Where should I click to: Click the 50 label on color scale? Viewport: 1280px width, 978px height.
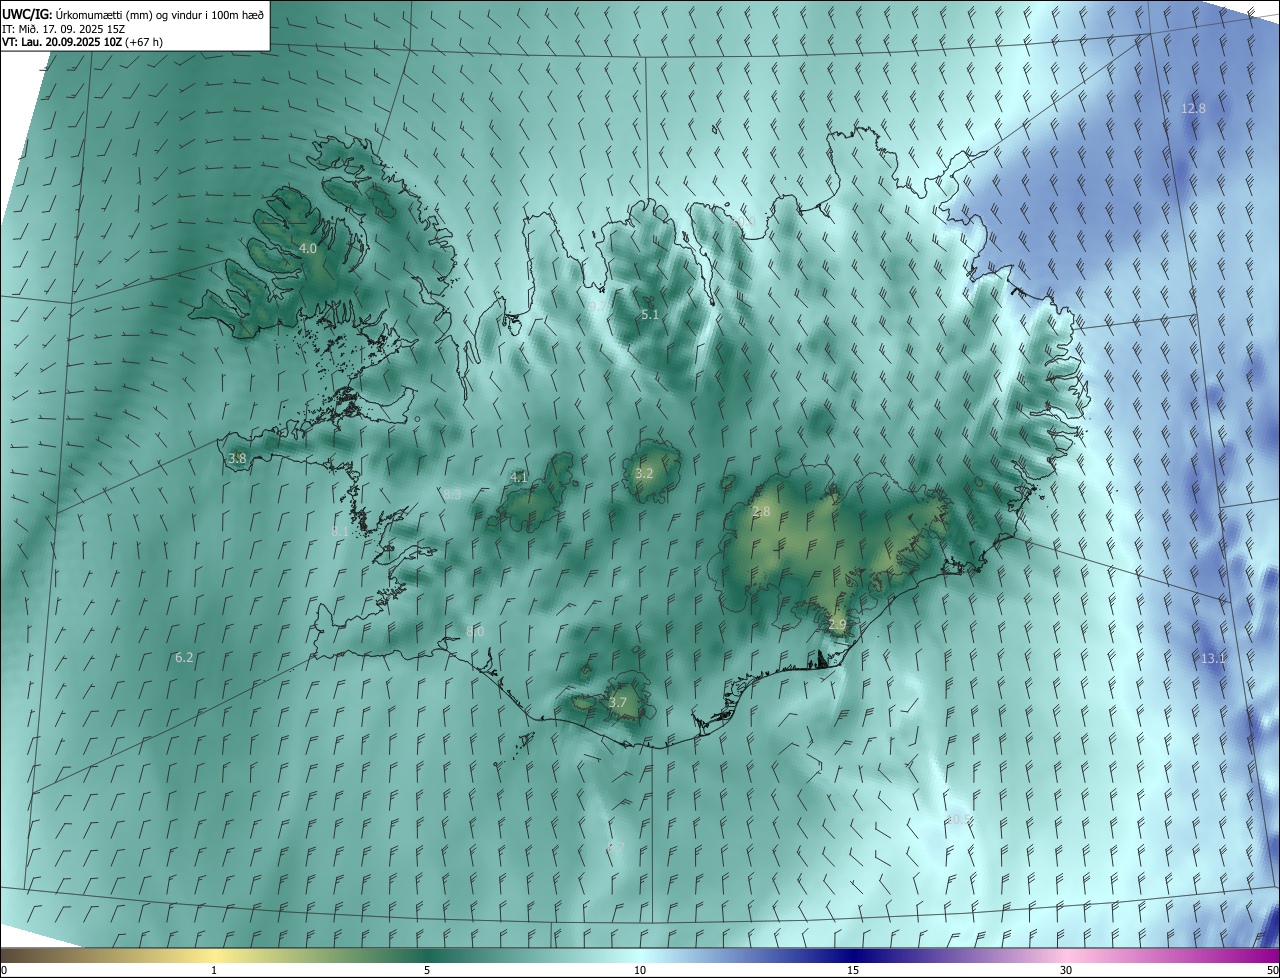tap(1272, 970)
